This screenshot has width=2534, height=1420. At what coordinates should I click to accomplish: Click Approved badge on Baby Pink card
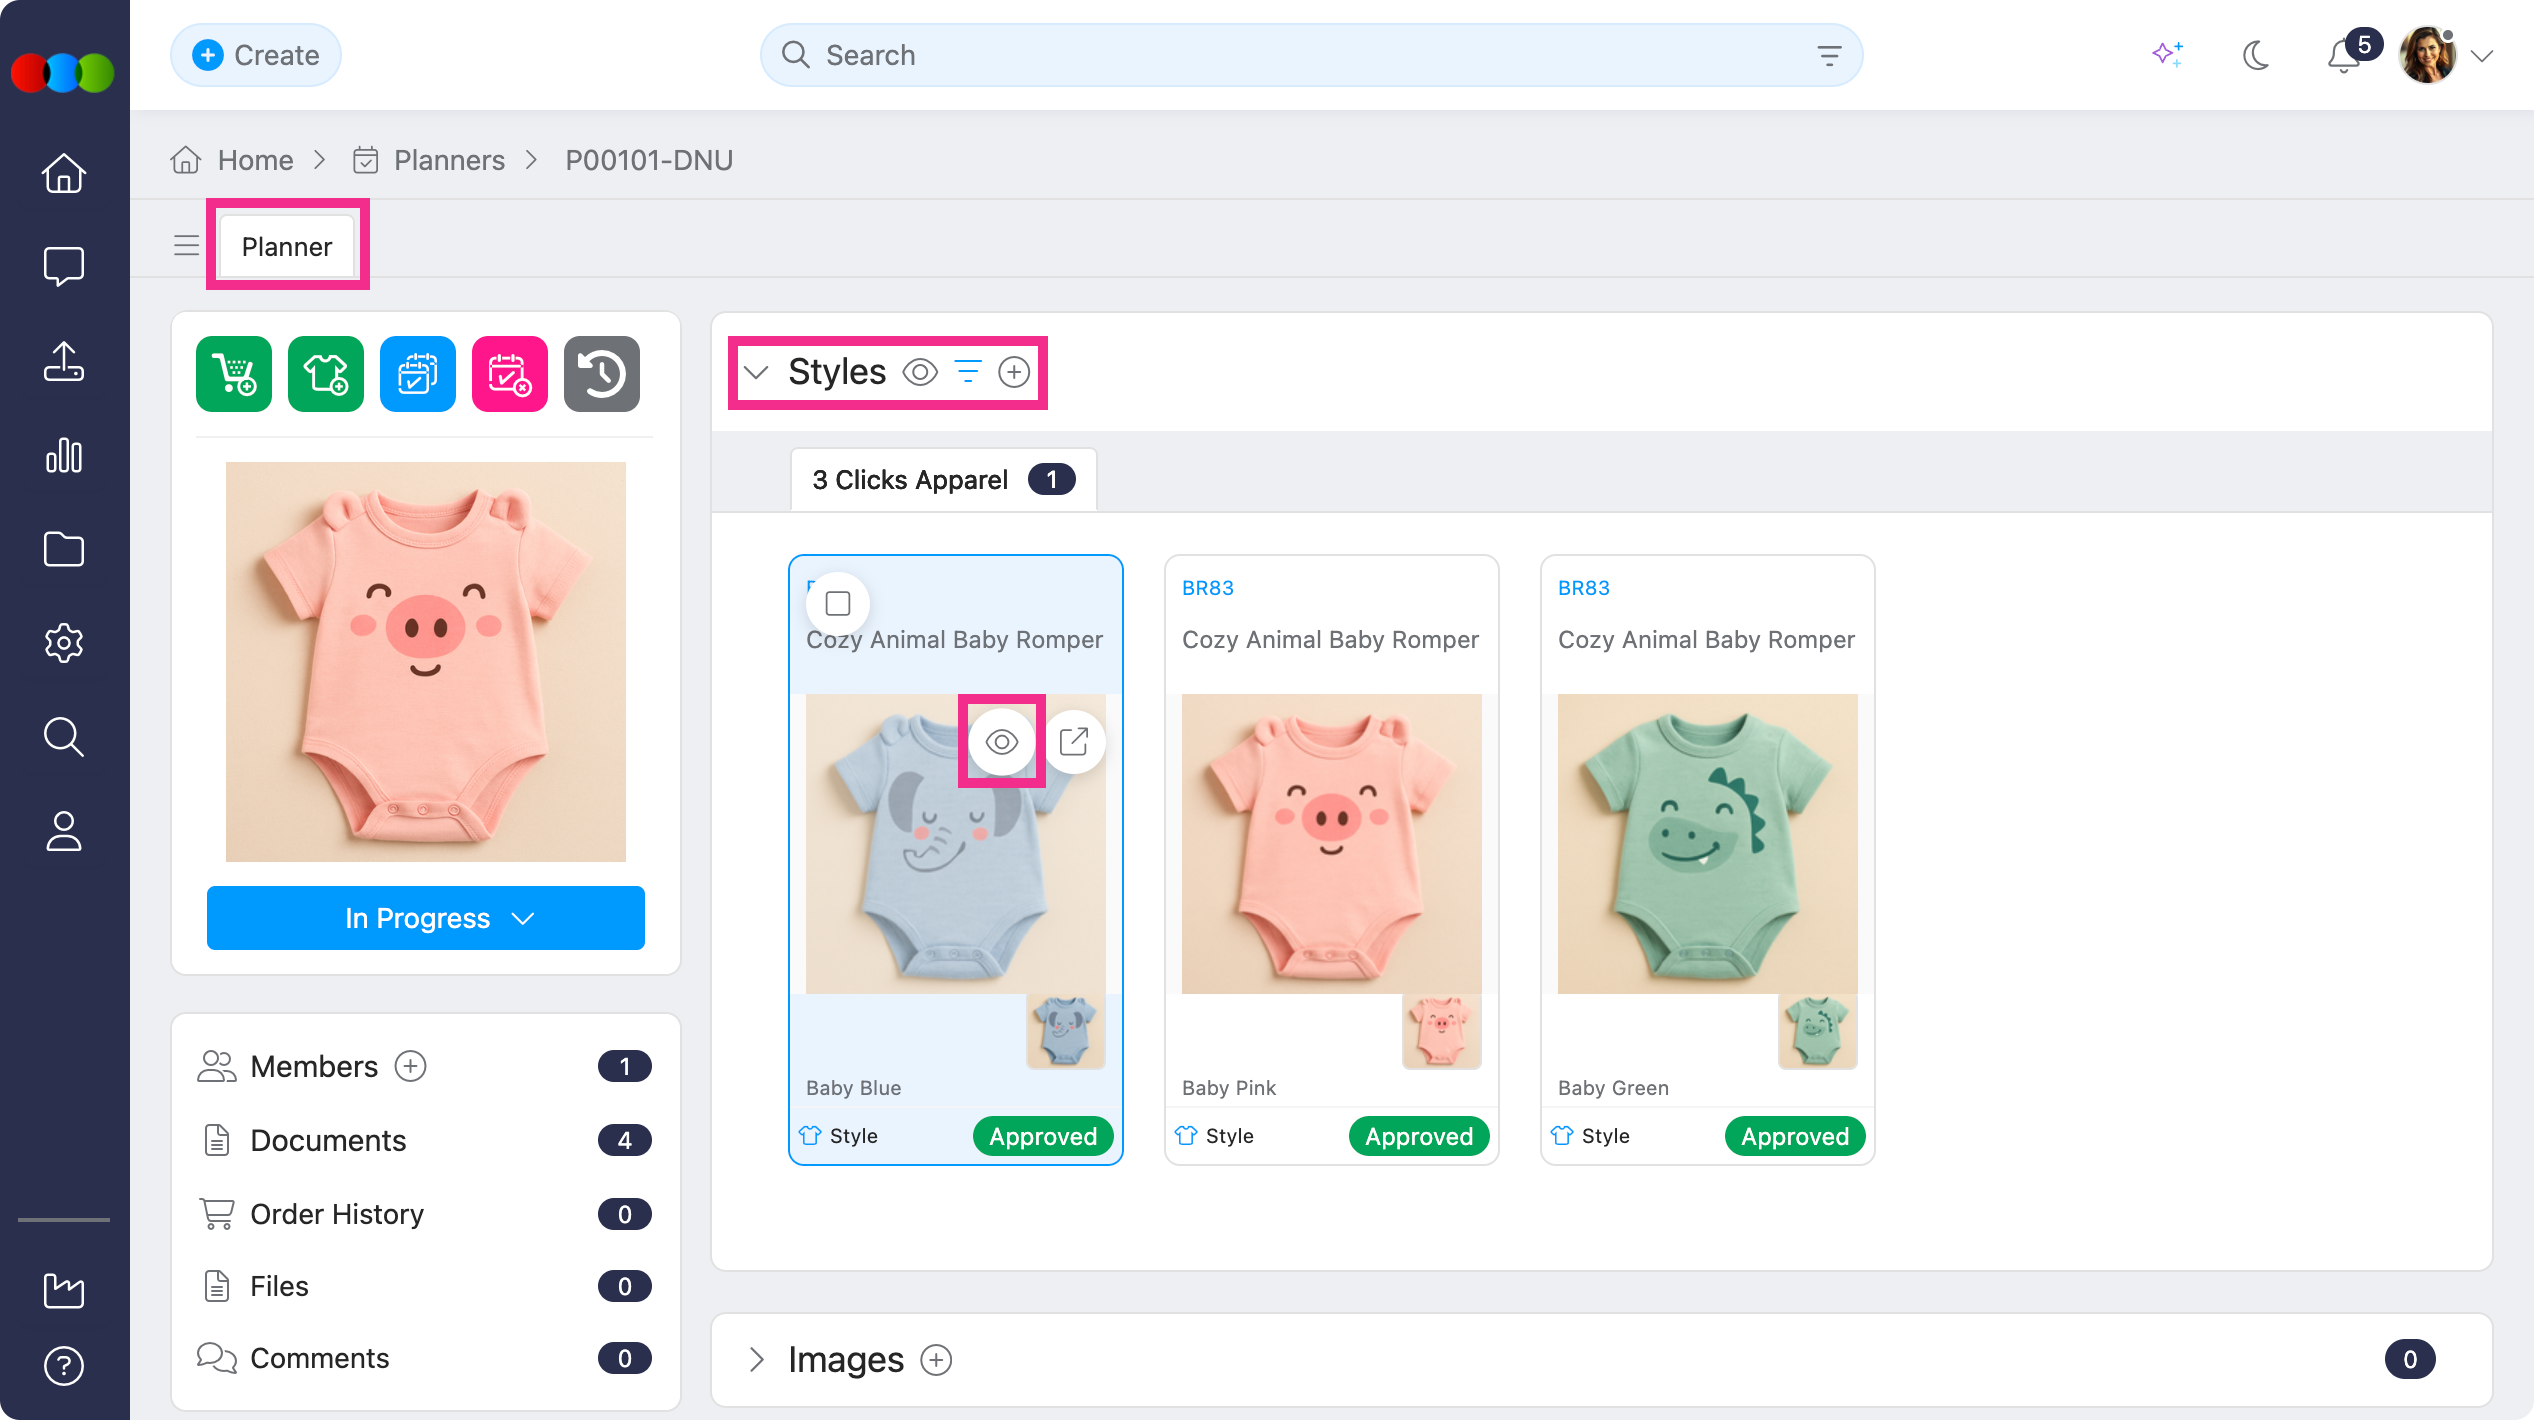1419,1136
